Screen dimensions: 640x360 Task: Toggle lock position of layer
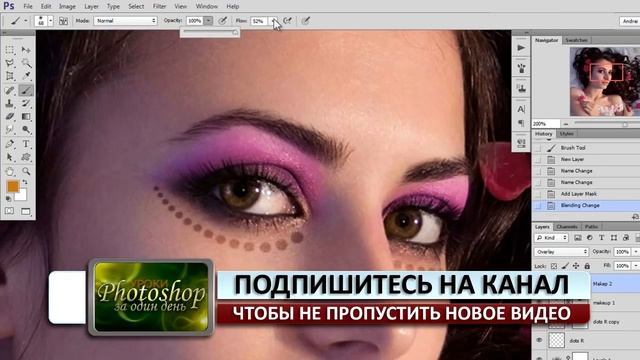tap(576, 266)
